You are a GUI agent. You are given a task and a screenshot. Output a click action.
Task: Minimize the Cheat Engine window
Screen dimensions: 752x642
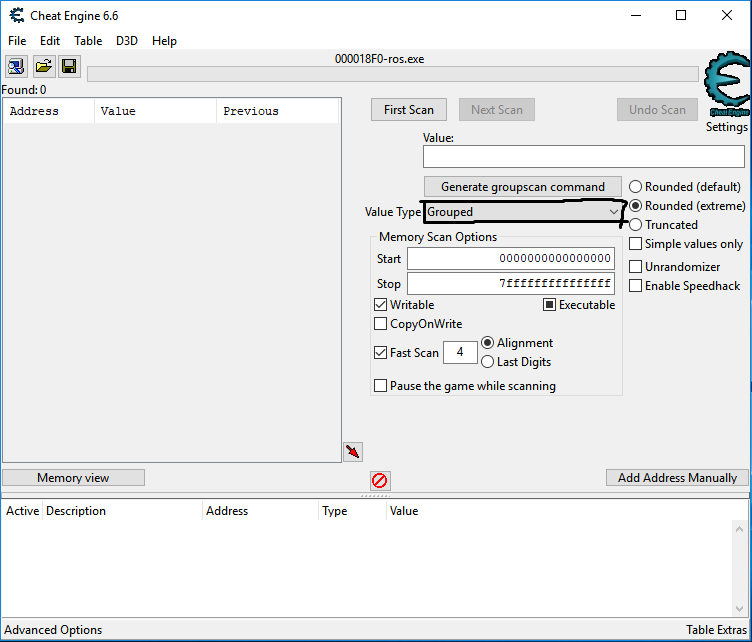pos(636,15)
